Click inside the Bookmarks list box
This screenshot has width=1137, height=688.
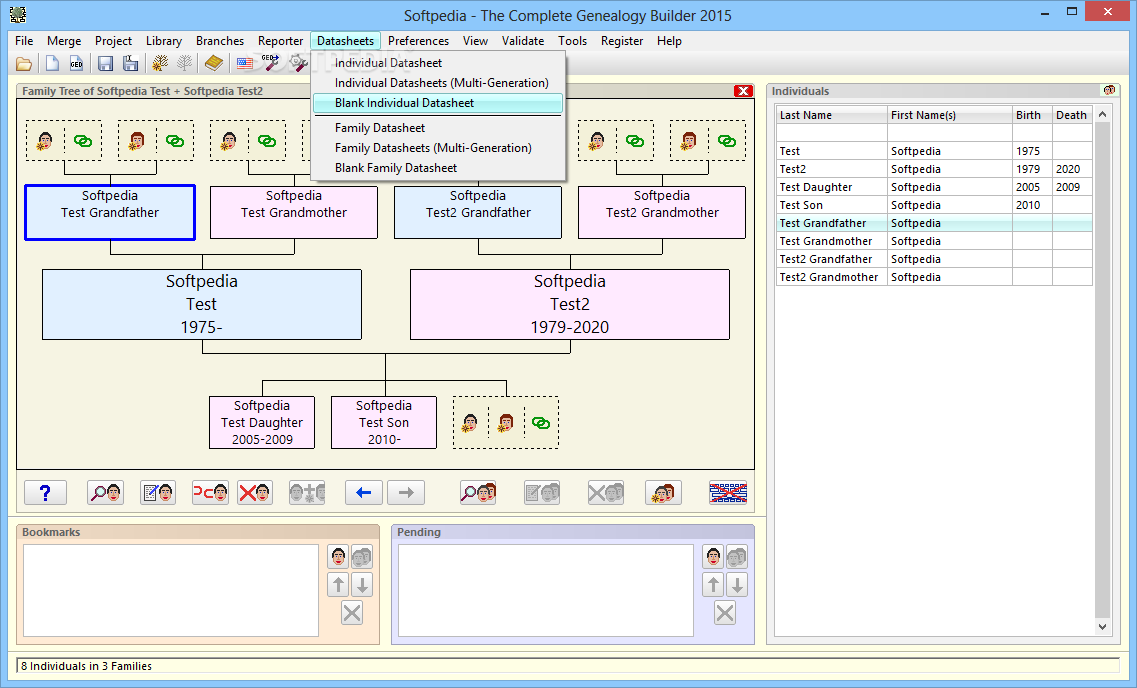point(171,591)
